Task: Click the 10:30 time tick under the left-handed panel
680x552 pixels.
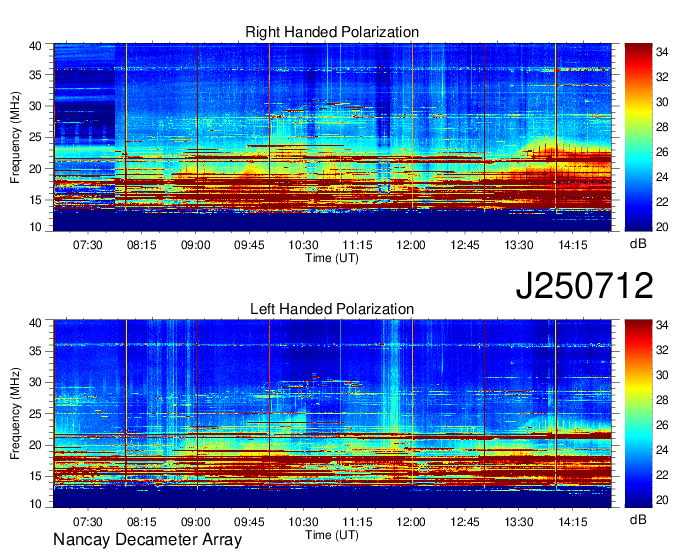Action: 303,522
